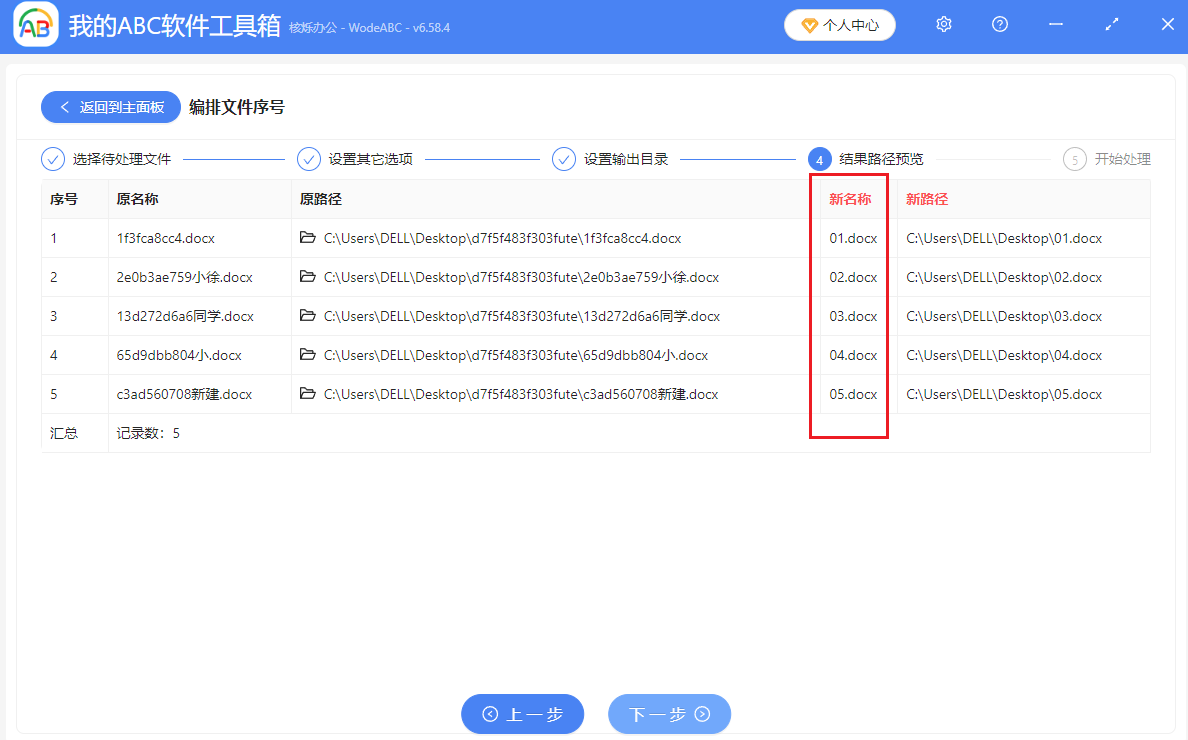1188x740 pixels.
Task: Open settings with the gear icon
Action: tap(943, 24)
